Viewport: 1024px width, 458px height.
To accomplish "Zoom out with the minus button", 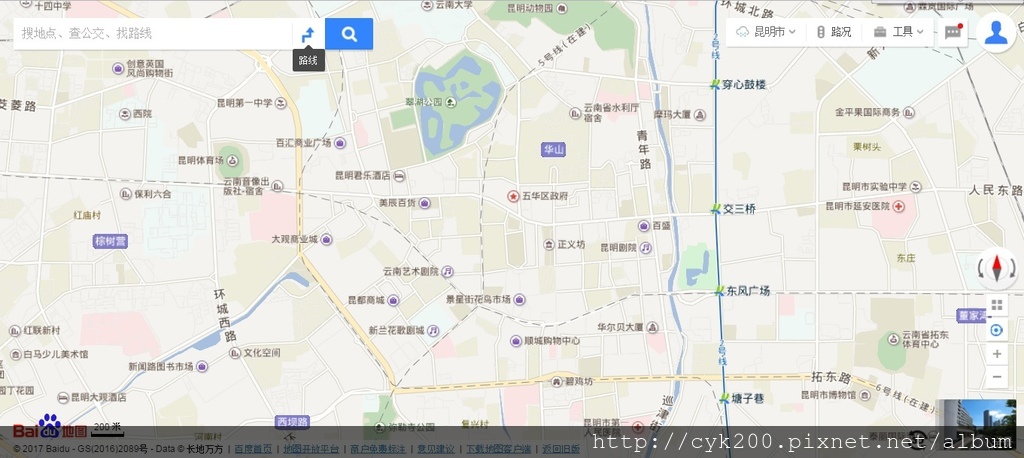I will coord(997,377).
